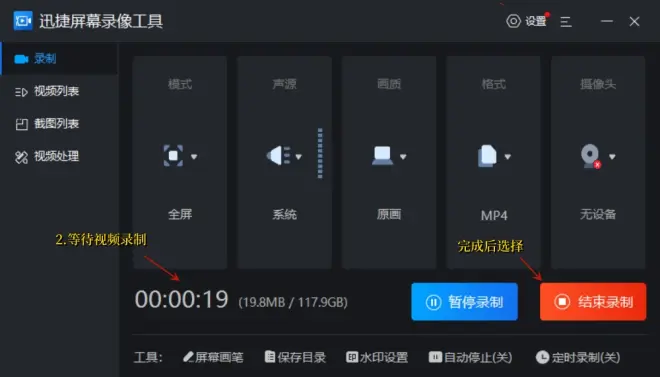
Task: Expand the format dropdown arrow
Action: (508, 157)
